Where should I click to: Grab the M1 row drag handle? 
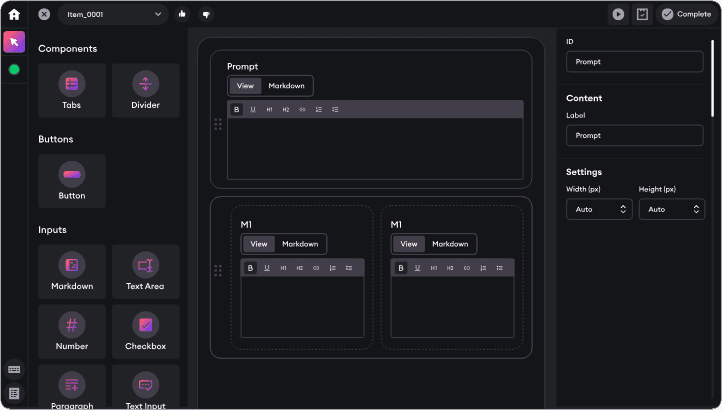click(218, 271)
